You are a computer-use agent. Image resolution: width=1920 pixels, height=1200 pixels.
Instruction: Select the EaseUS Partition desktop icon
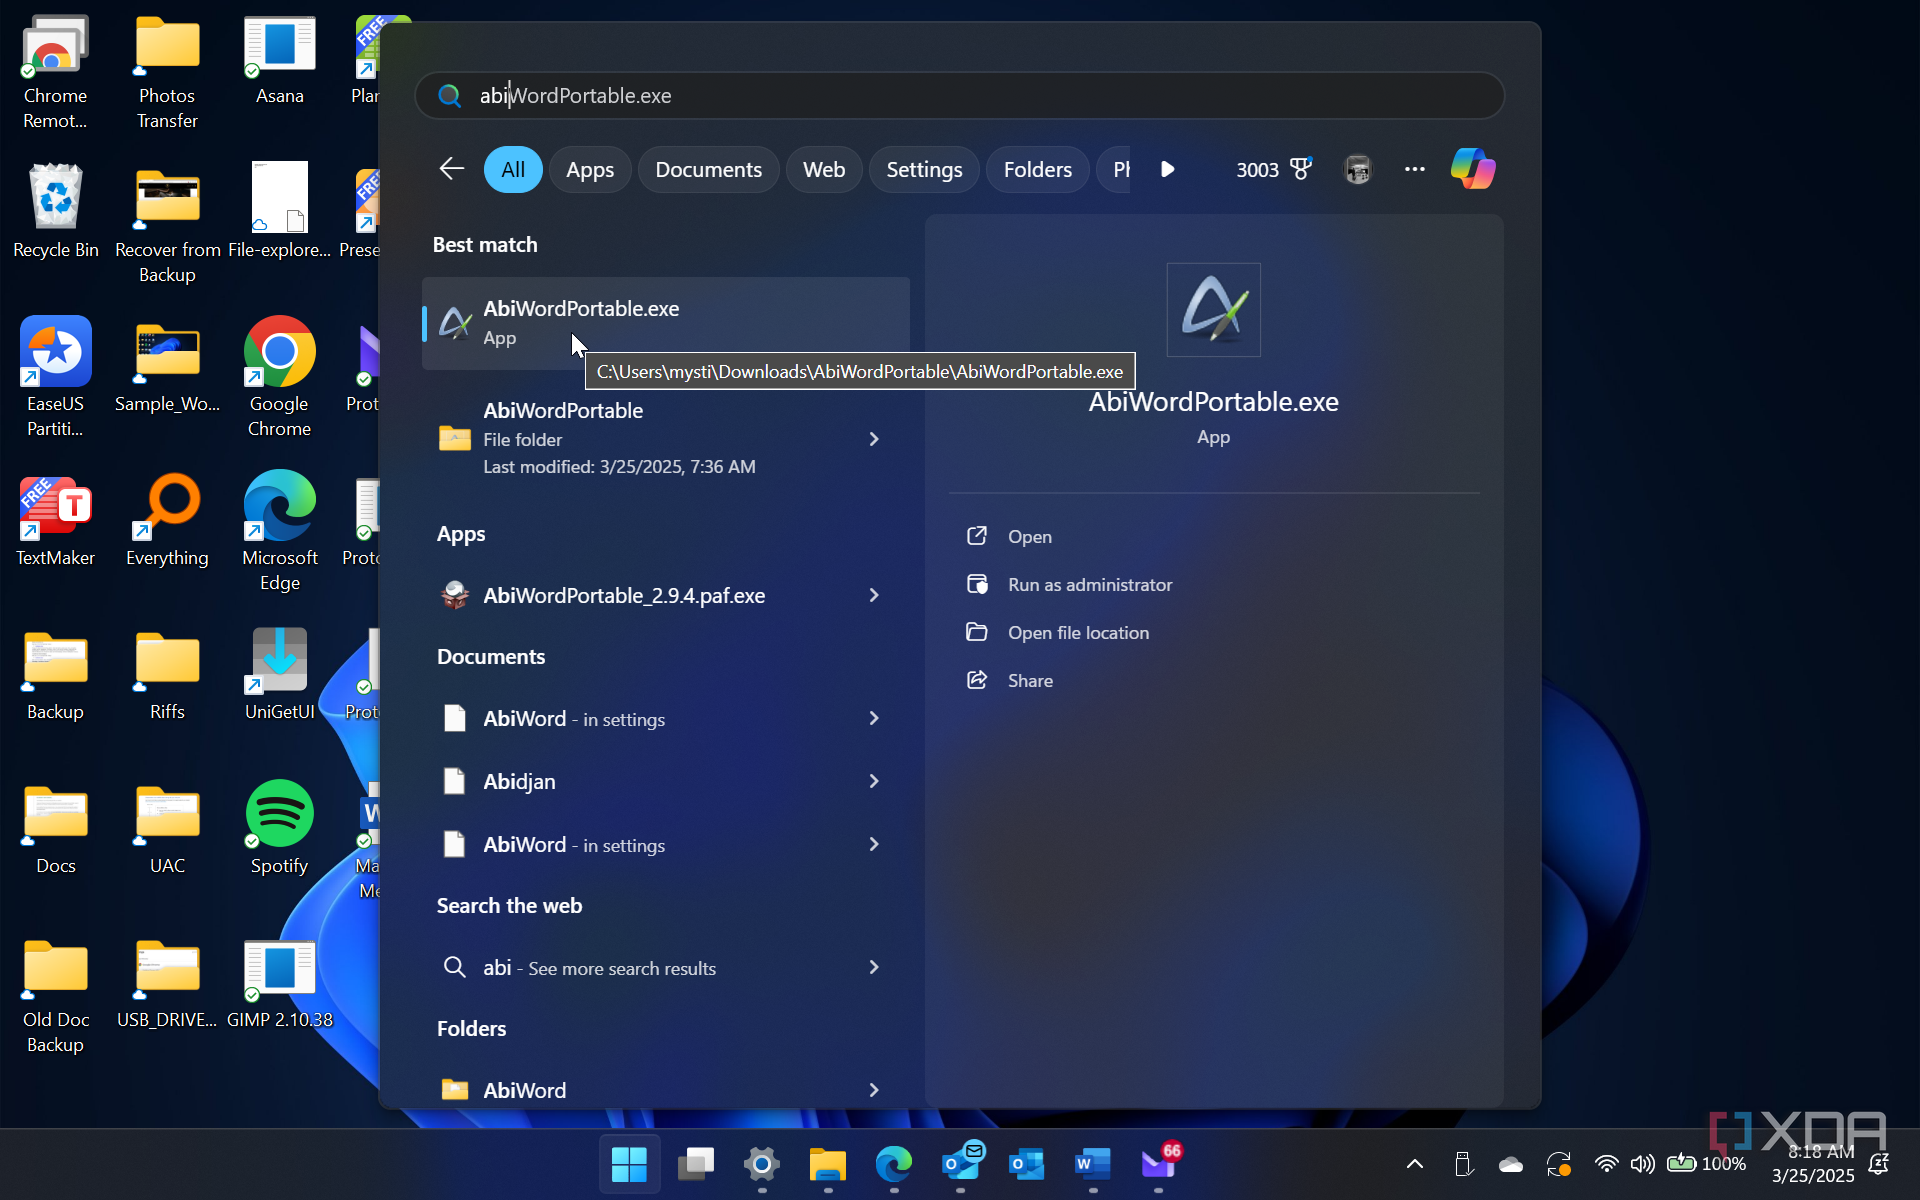(x=56, y=377)
